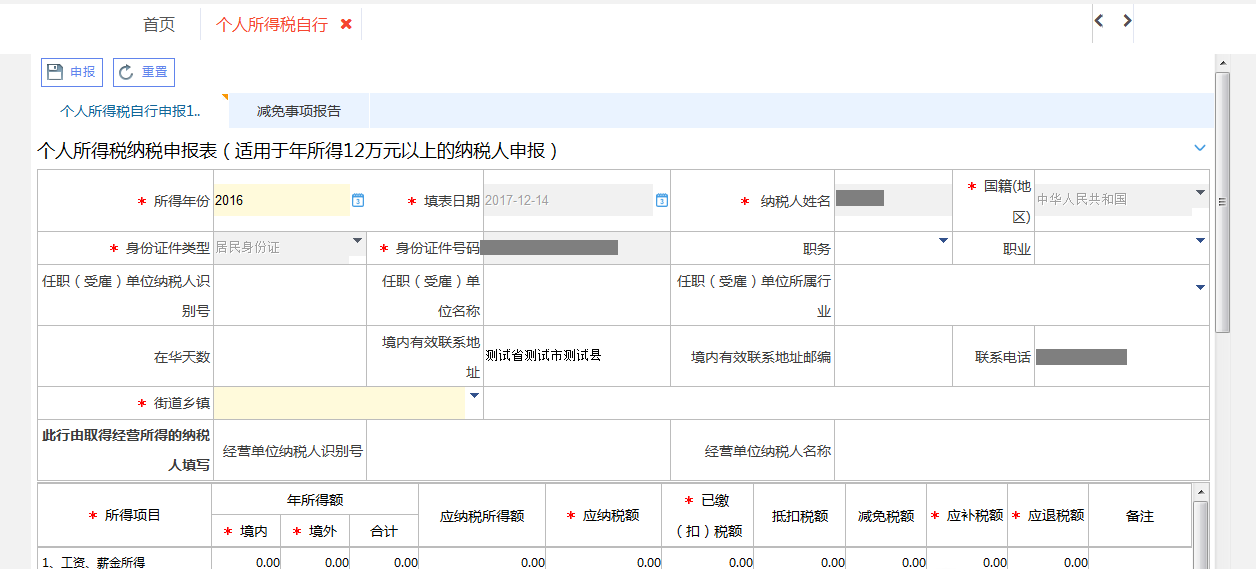The height and width of the screenshot is (569, 1256).
Task: Open the 职务 dropdown
Action: pos(943,240)
